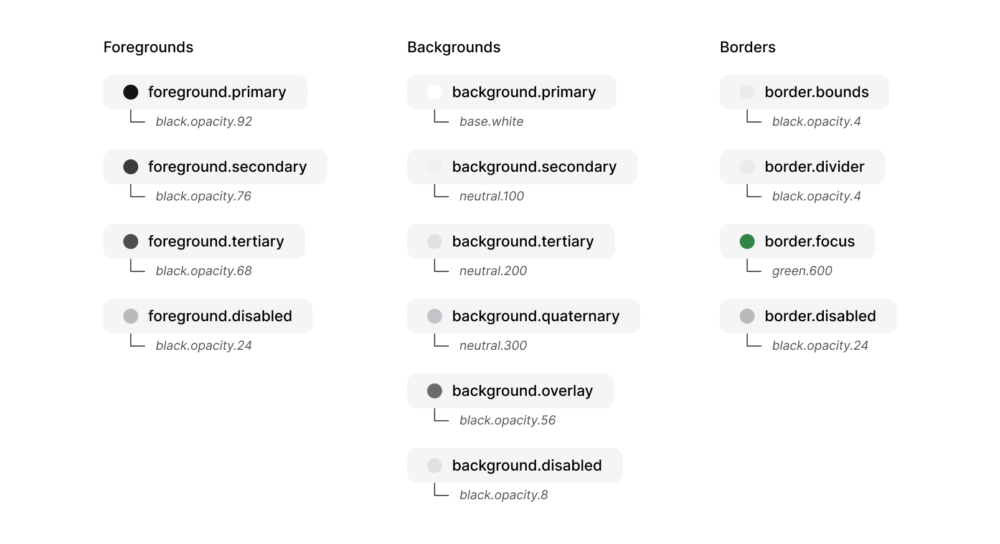Screen dimensions: 1000x544
Task: Click the foreground.secondary token chip
Action: 215,166
